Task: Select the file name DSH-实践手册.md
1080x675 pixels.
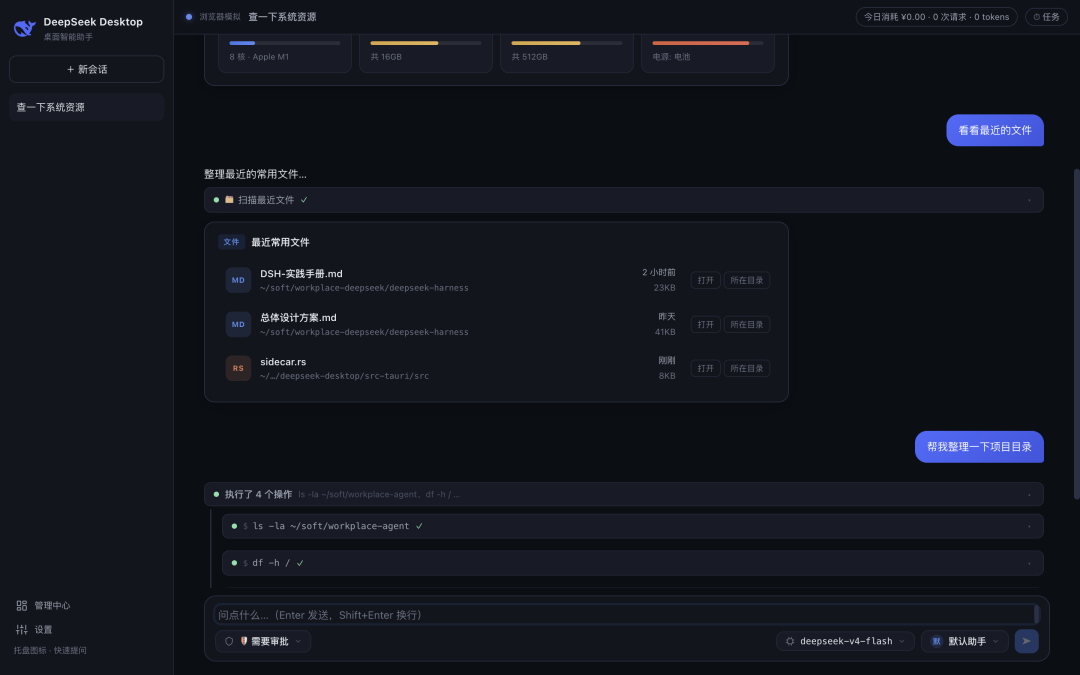Action: (301, 273)
